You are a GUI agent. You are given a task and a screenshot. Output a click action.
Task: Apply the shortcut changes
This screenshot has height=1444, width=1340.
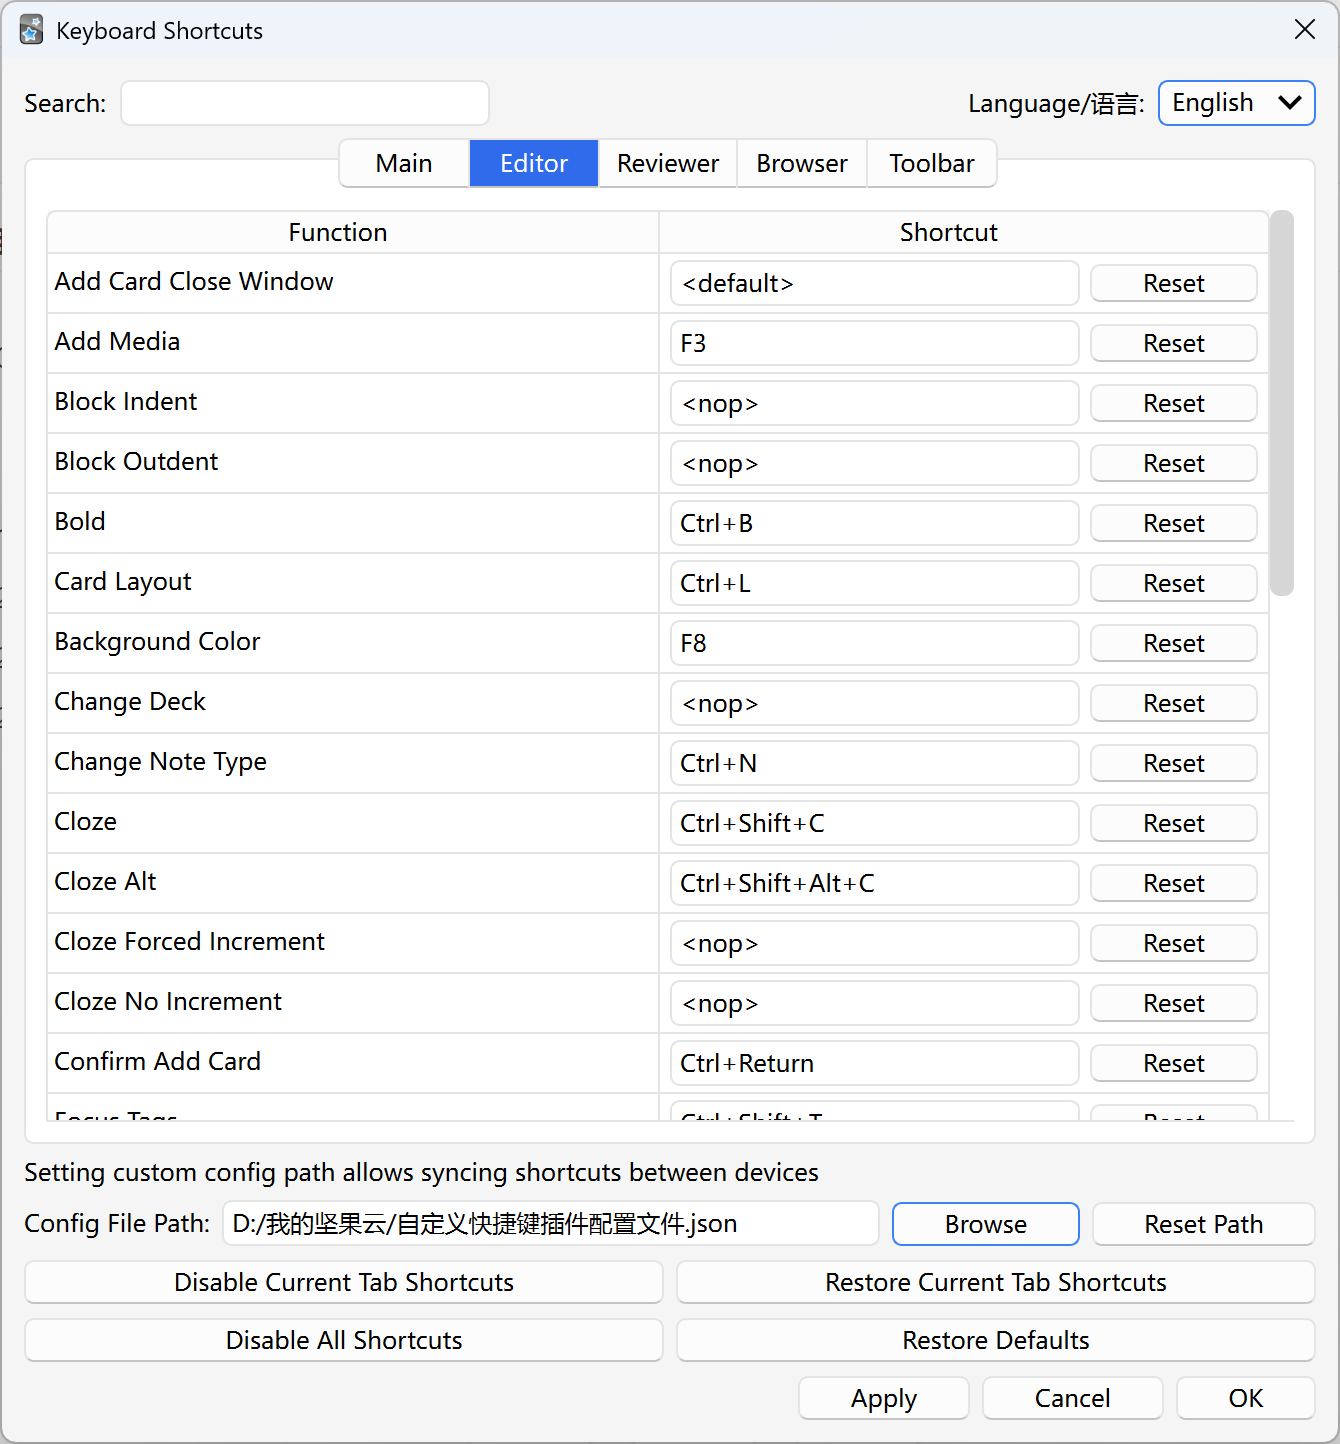pos(883,1398)
